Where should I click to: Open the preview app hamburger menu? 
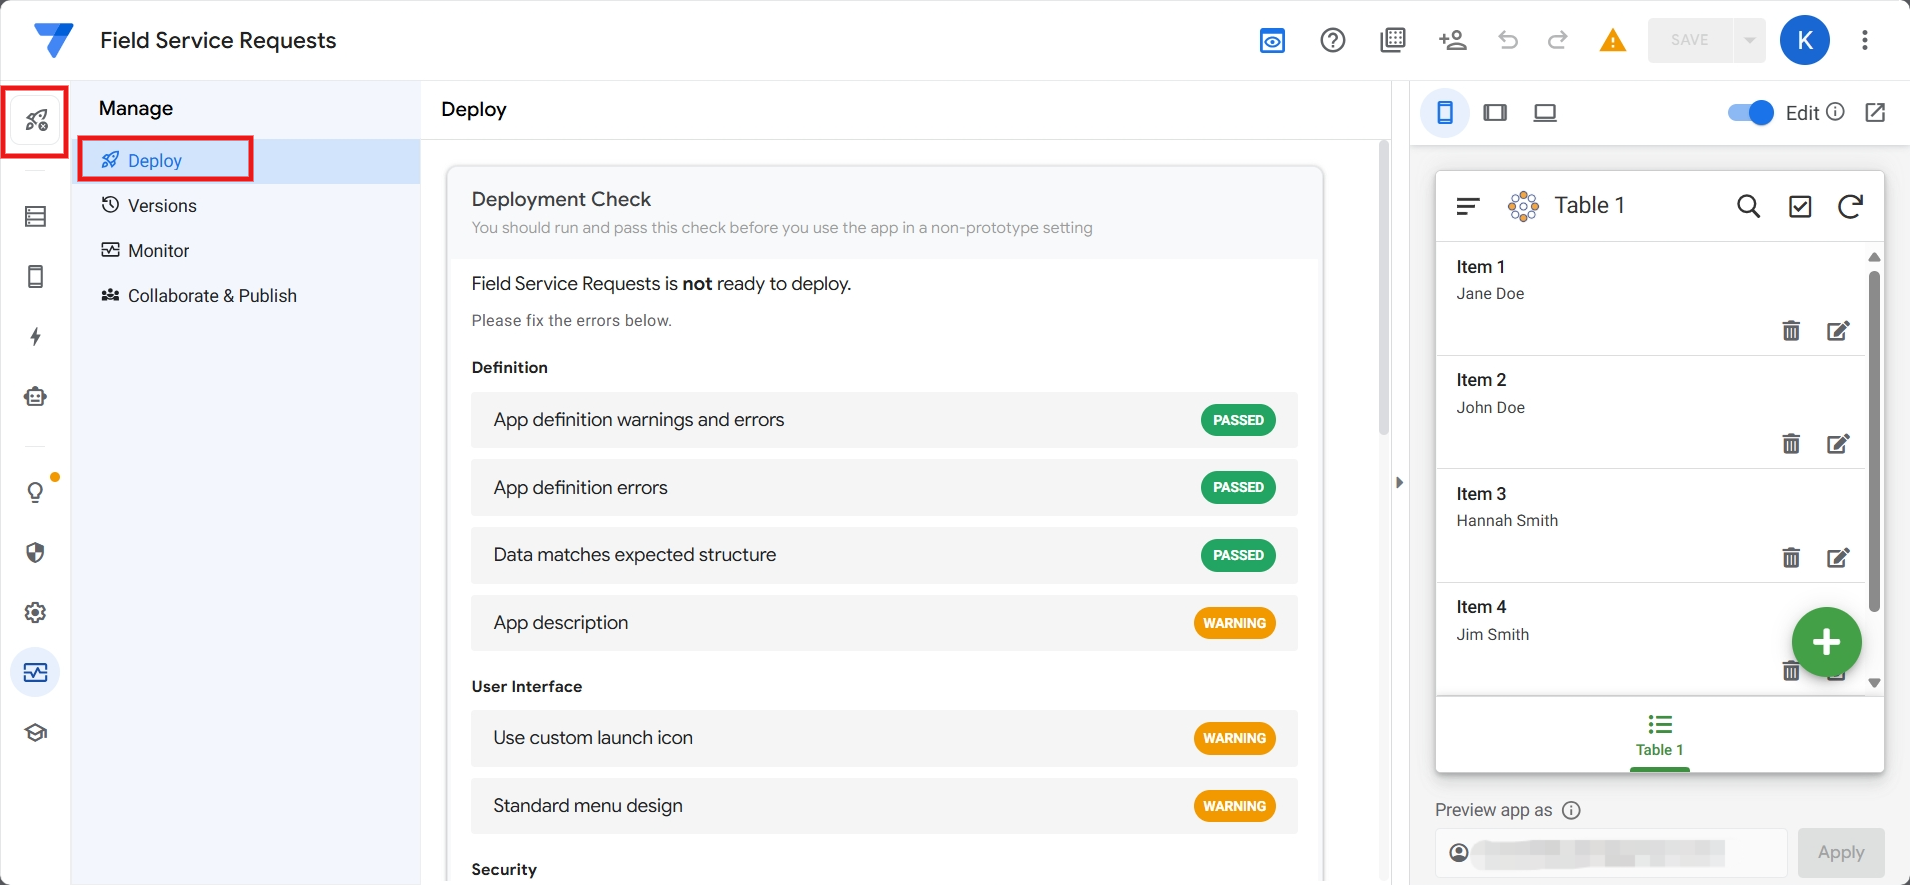click(1468, 206)
